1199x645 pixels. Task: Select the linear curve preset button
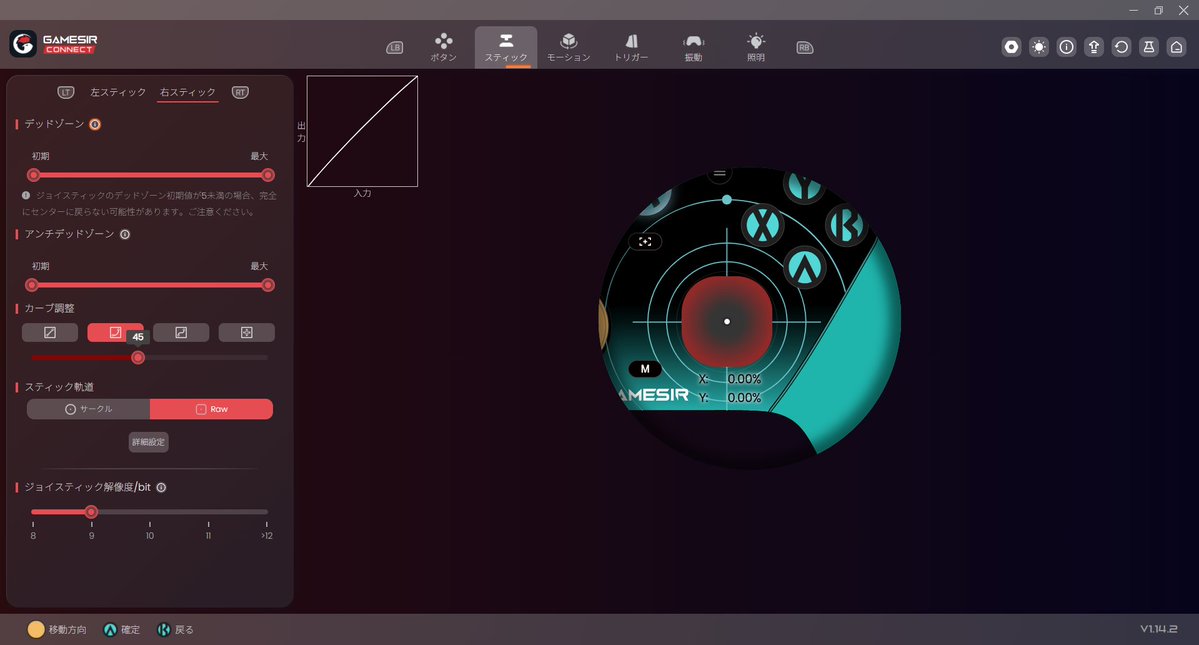pos(50,332)
